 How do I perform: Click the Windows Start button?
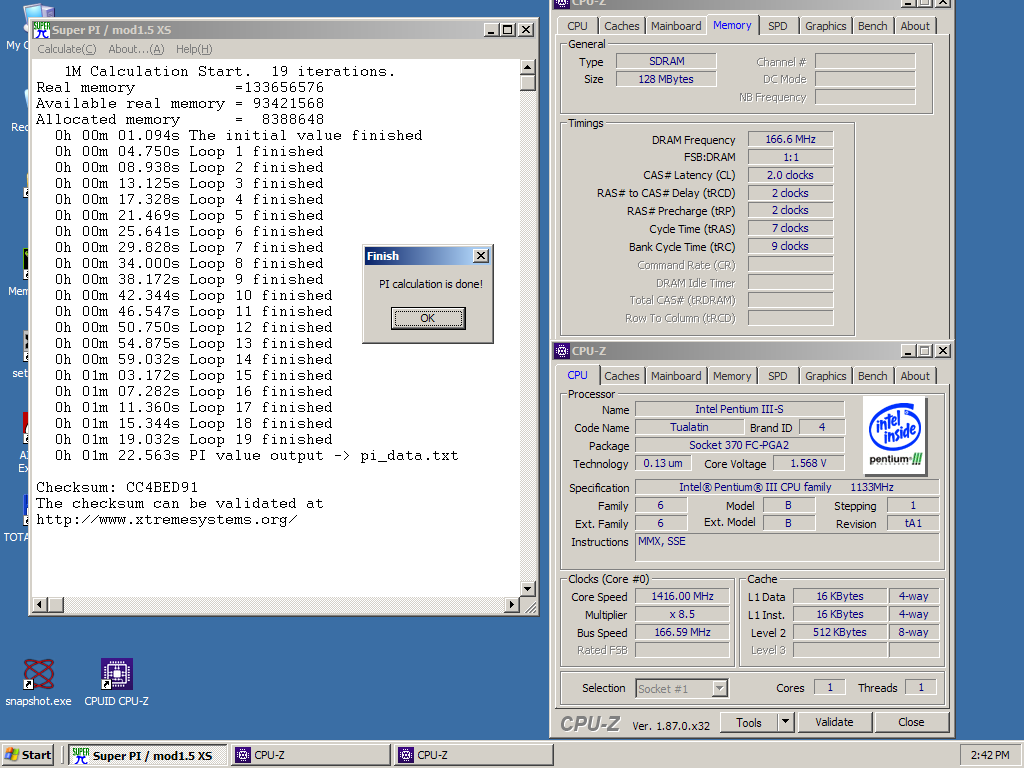coord(28,755)
